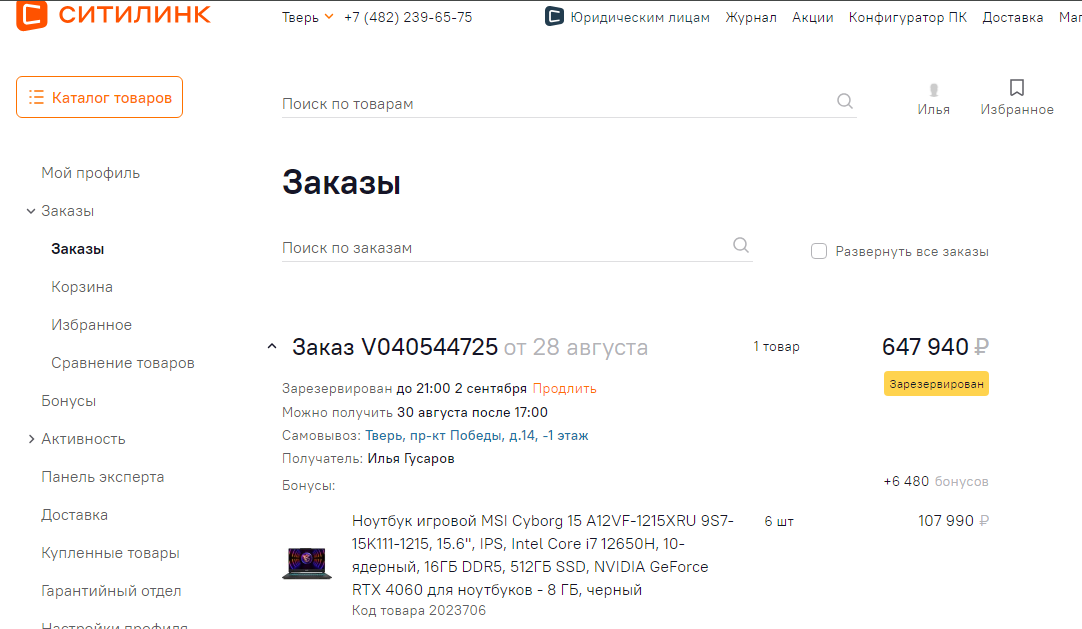
Task: Open Панель эксперта in sidebar
Action: (x=102, y=477)
